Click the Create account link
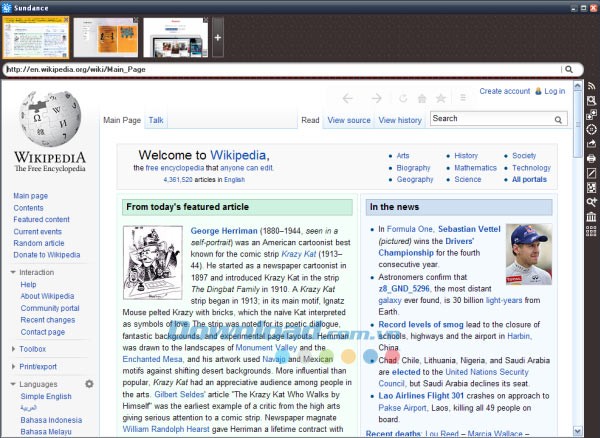 504,91
